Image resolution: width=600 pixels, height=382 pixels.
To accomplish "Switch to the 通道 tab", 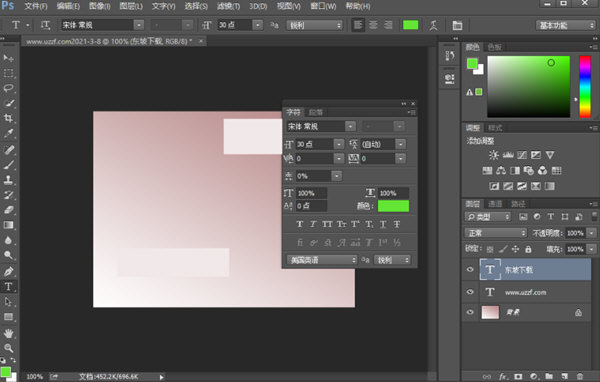I will pos(495,204).
